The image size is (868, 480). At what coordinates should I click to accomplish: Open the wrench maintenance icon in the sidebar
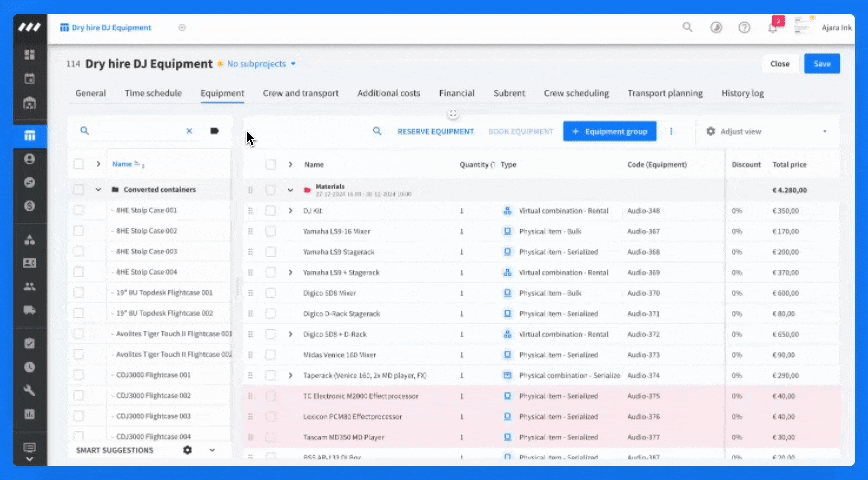[x=30, y=390]
